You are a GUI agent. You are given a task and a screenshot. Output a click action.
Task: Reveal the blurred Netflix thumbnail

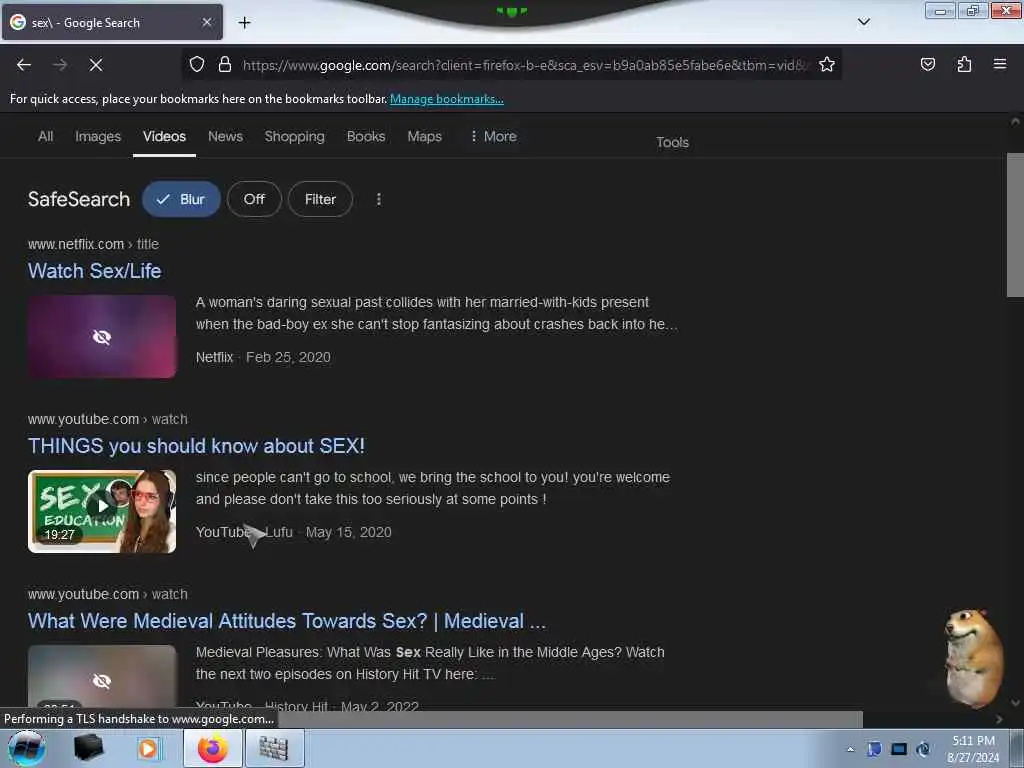(x=102, y=336)
